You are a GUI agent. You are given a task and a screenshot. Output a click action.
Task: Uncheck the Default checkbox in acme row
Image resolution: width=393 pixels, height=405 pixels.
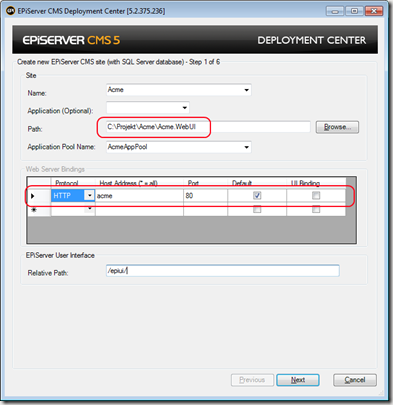click(x=257, y=195)
